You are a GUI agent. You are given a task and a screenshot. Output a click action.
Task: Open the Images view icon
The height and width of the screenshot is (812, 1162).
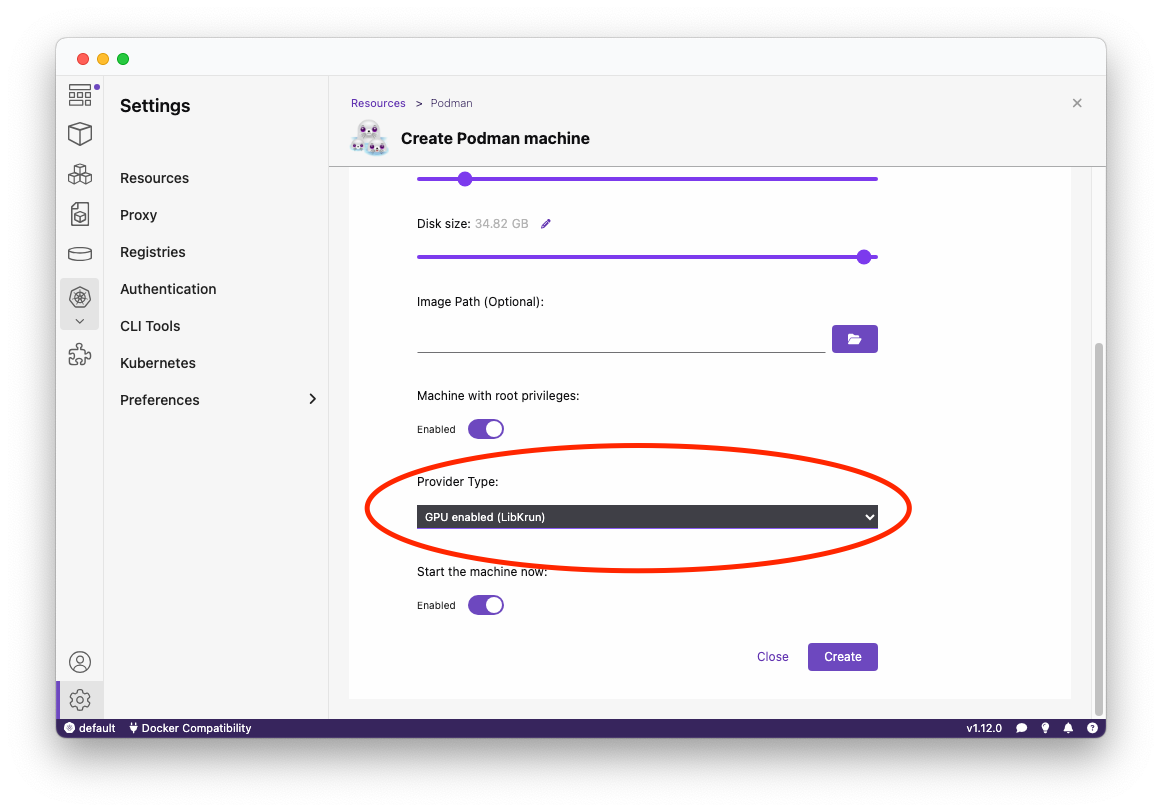point(80,213)
